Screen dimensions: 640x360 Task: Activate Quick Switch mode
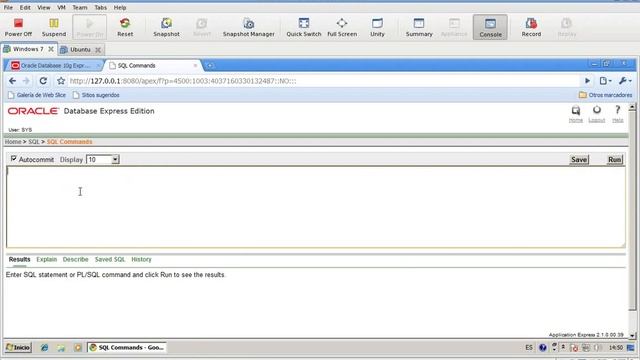click(304, 27)
